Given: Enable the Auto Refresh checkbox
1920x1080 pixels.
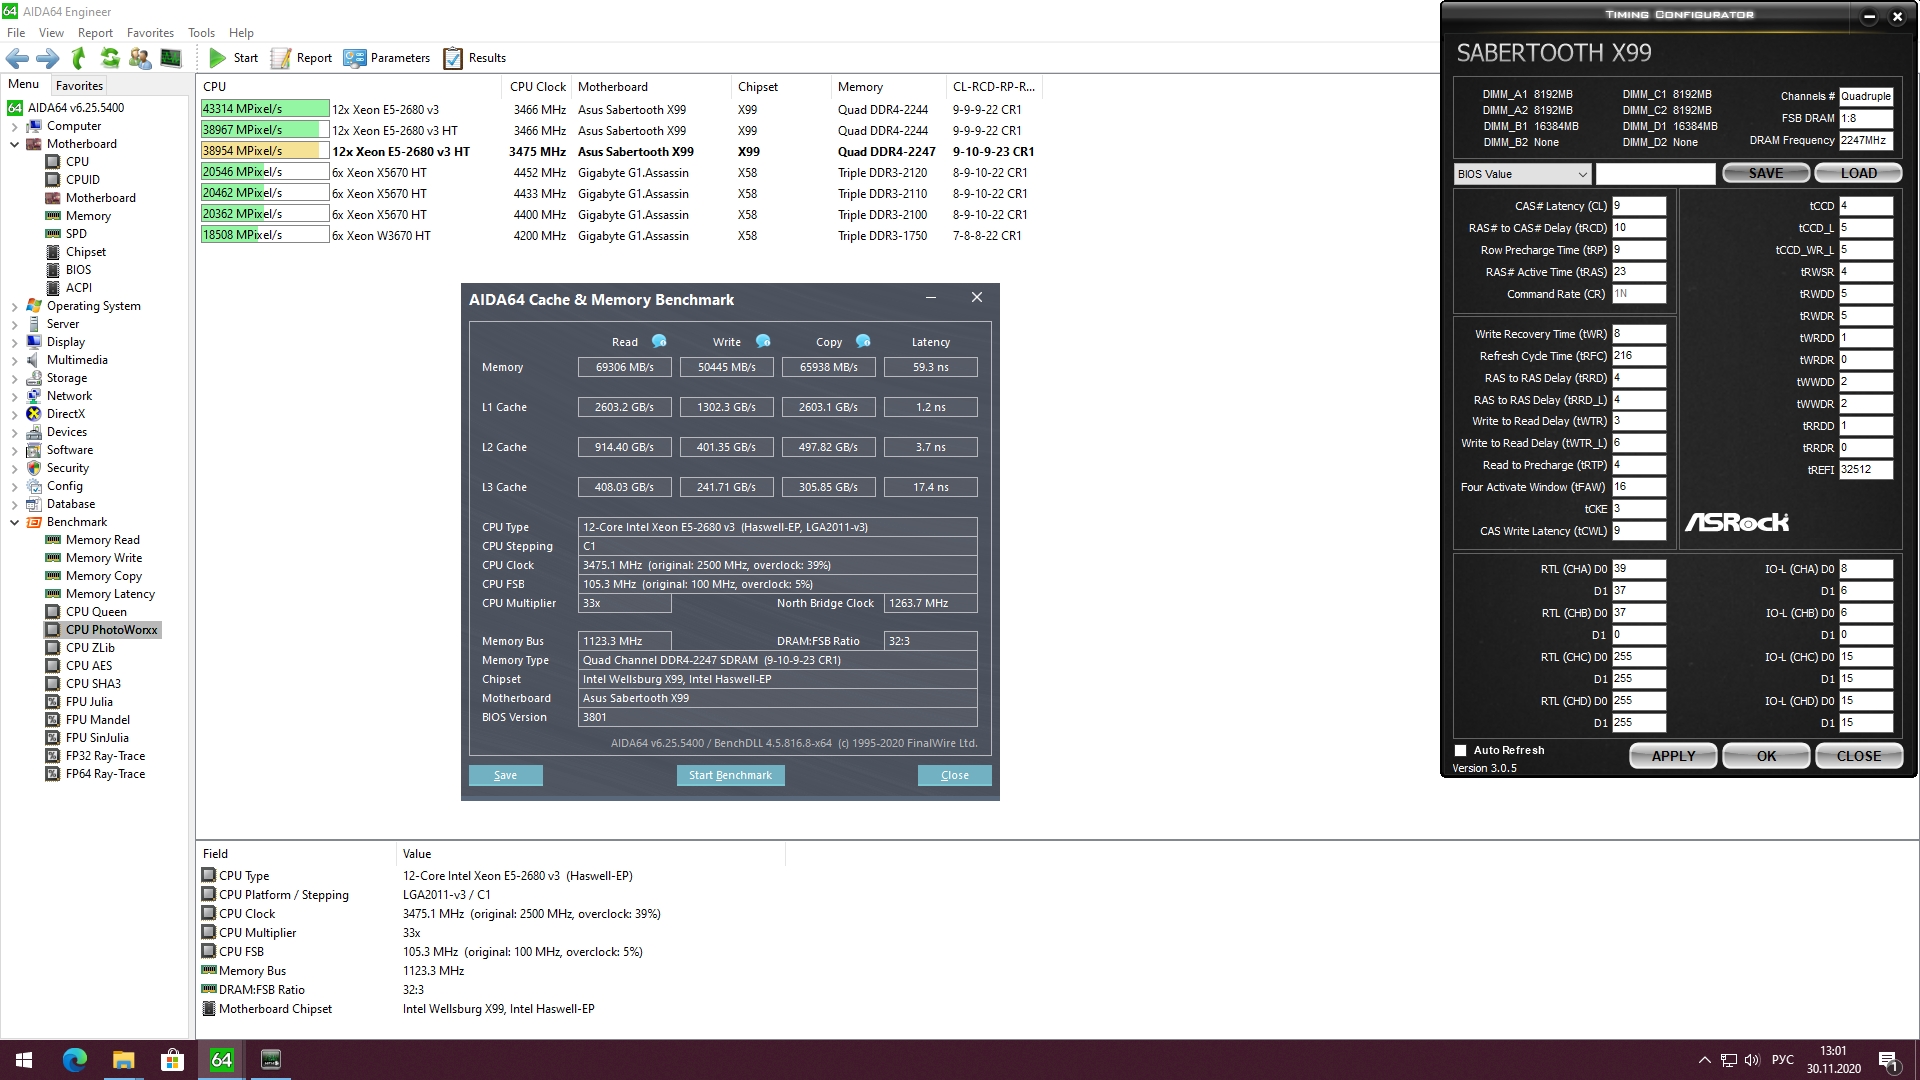Looking at the screenshot, I should point(1461,750).
